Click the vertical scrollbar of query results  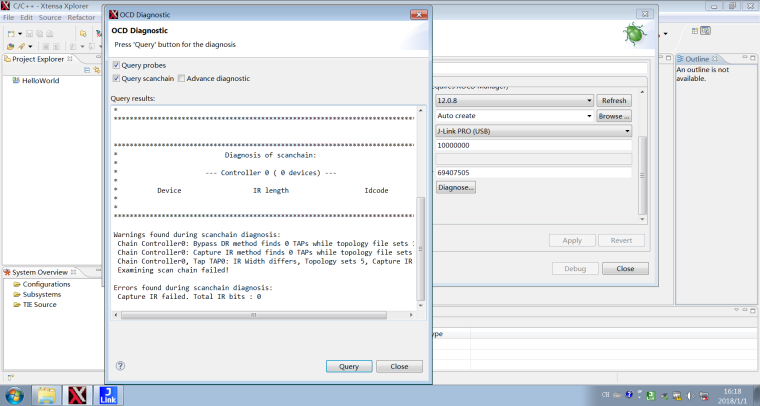click(x=420, y=249)
